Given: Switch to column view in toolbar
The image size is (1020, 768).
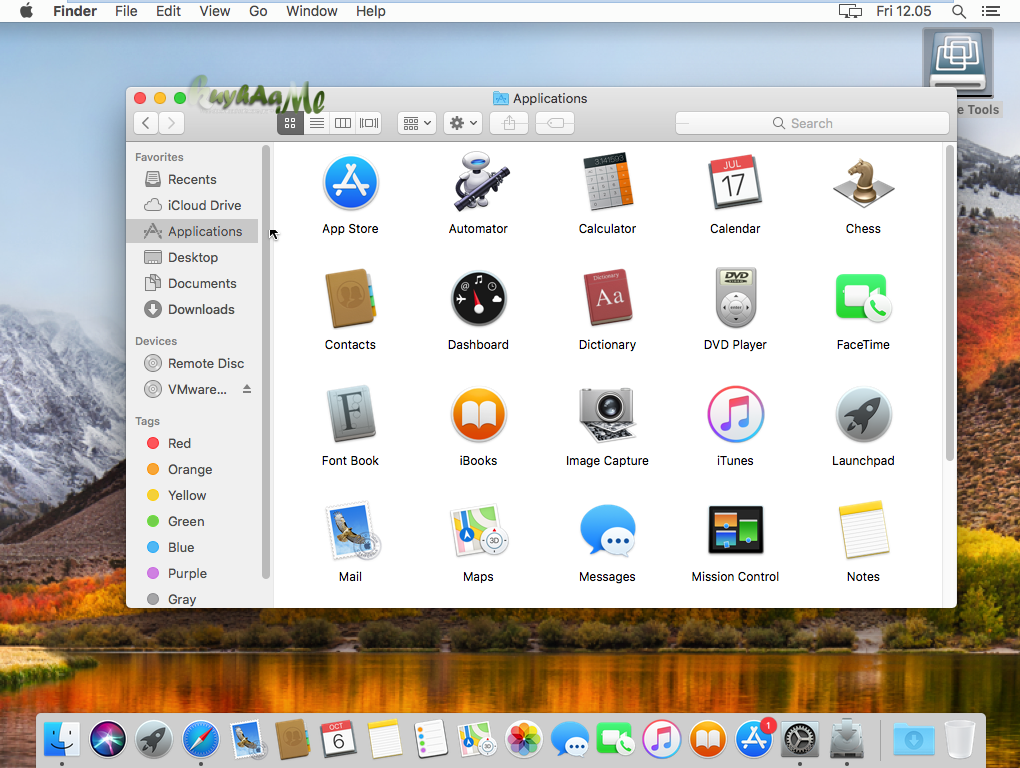Looking at the screenshot, I should tap(343, 123).
